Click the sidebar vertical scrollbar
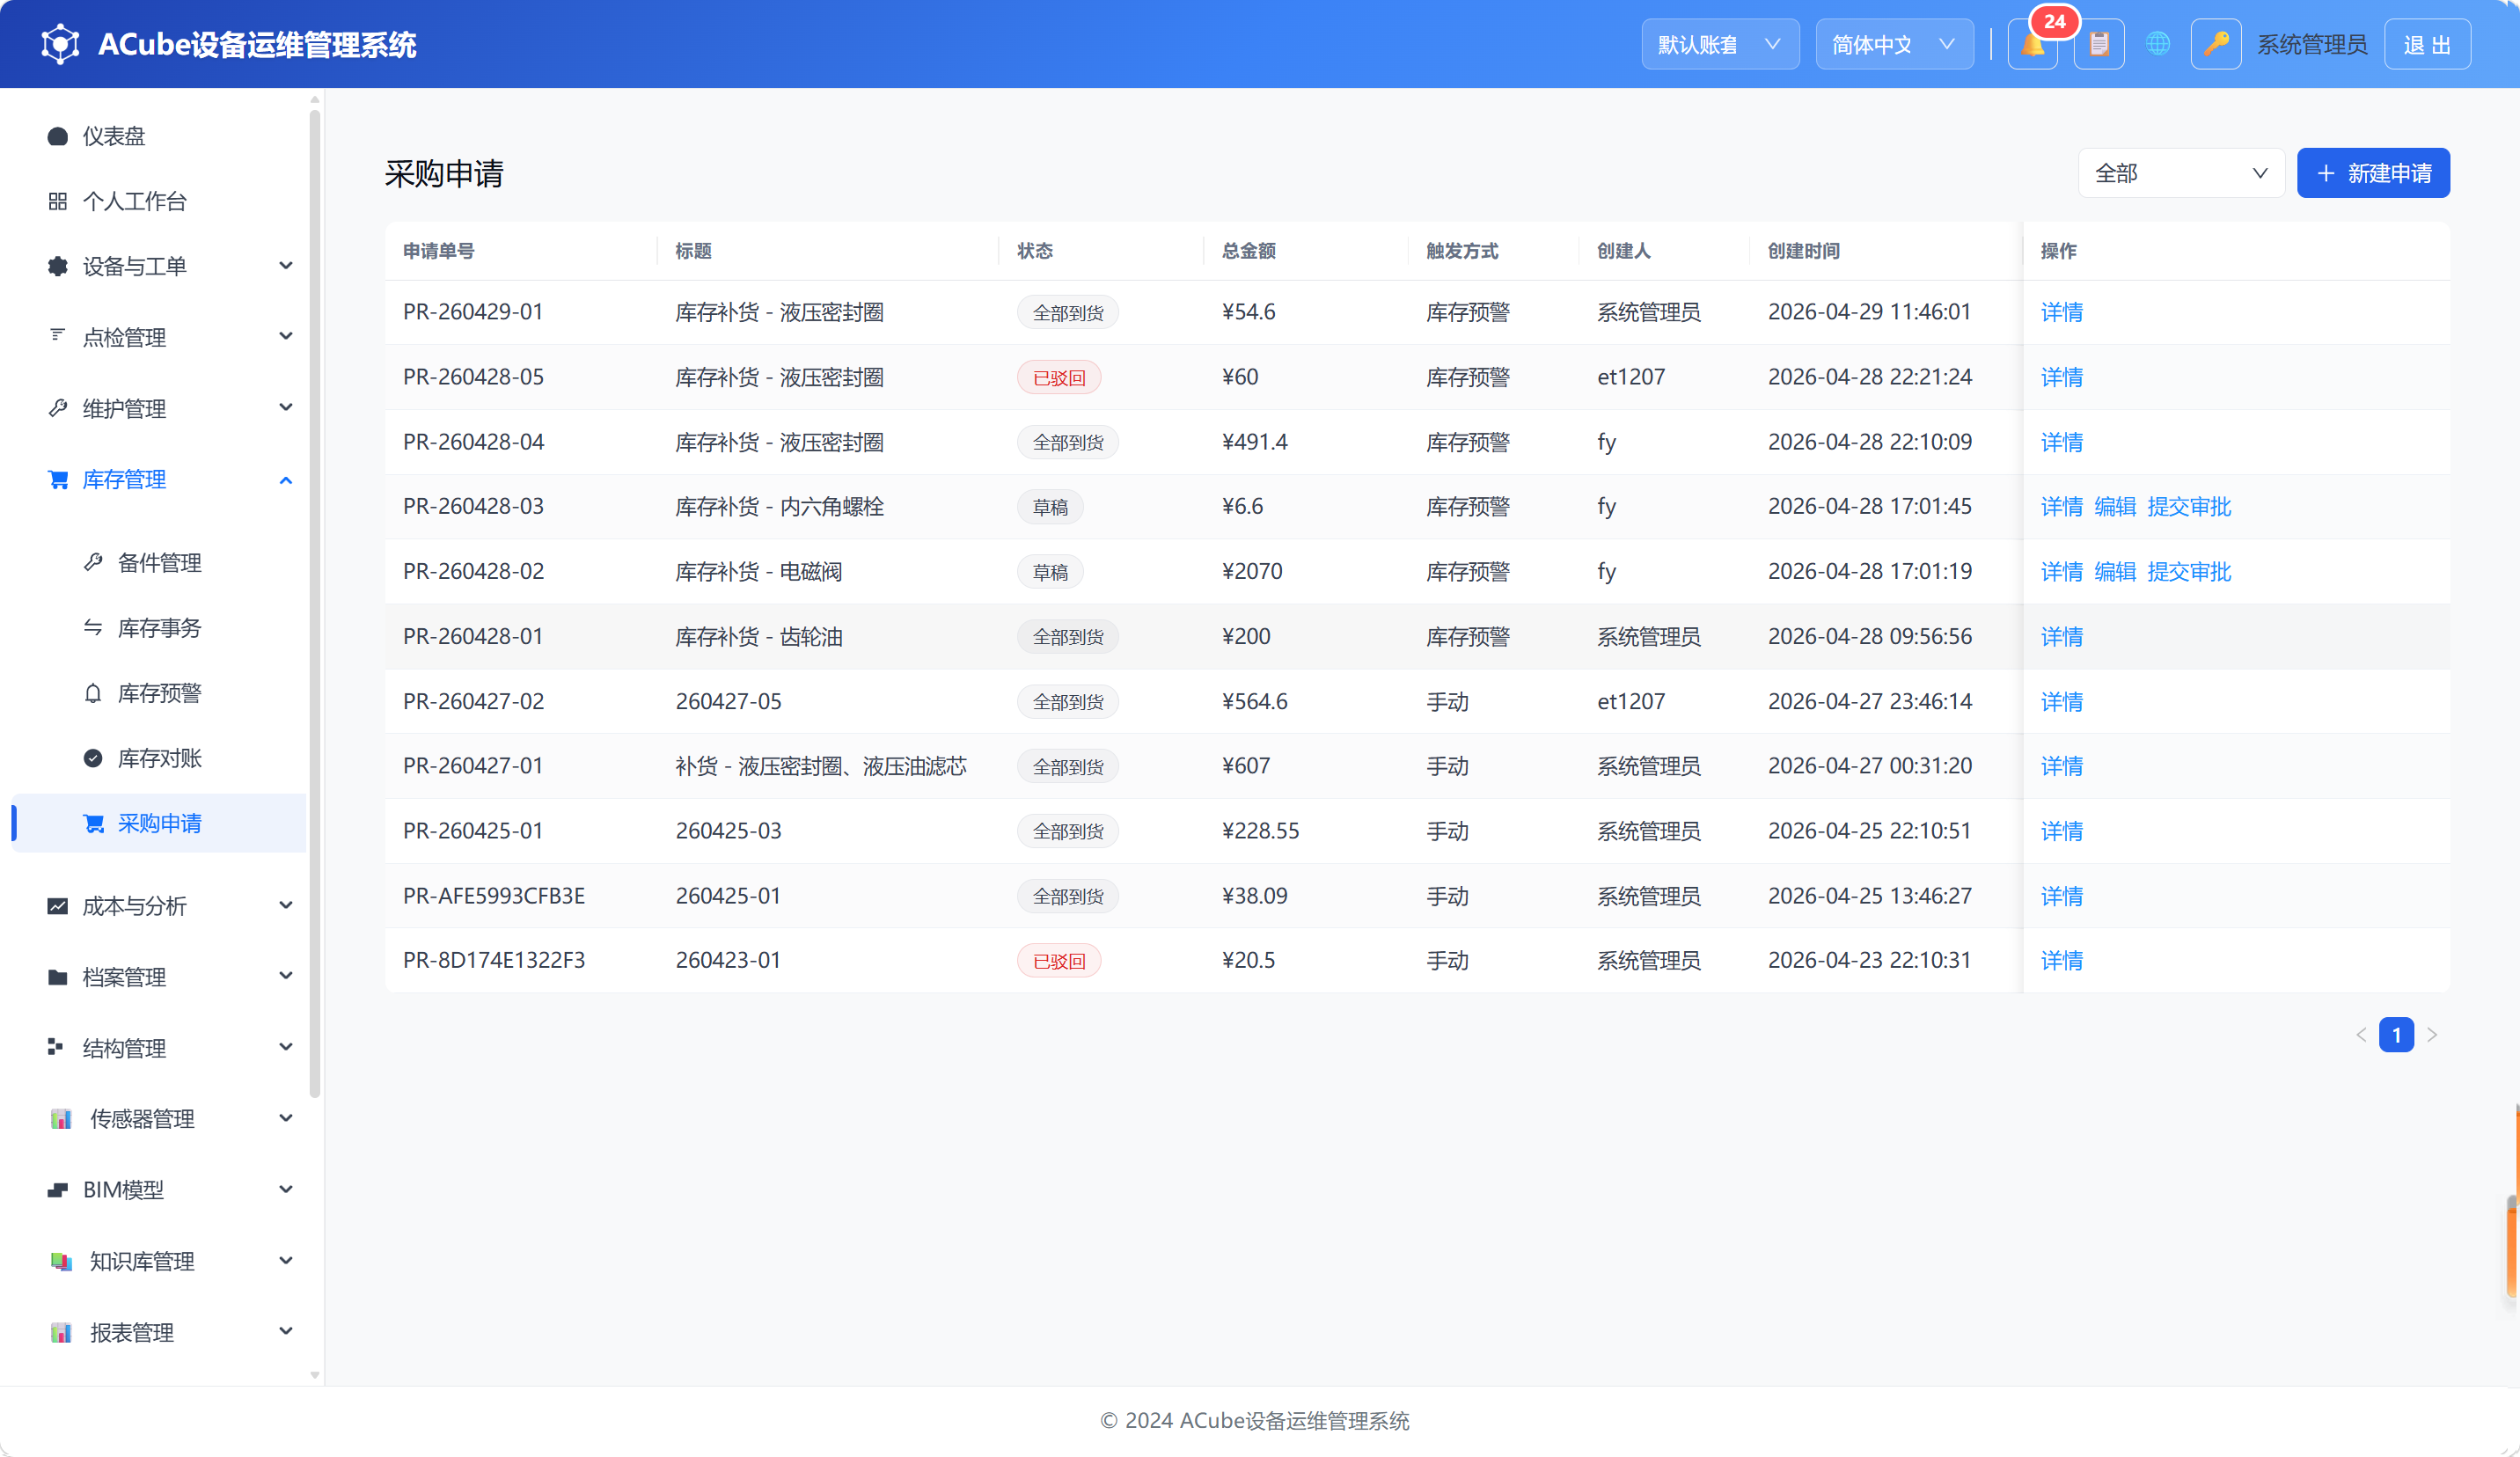The height and width of the screenshot is (1457, 2520). point(315,605)
